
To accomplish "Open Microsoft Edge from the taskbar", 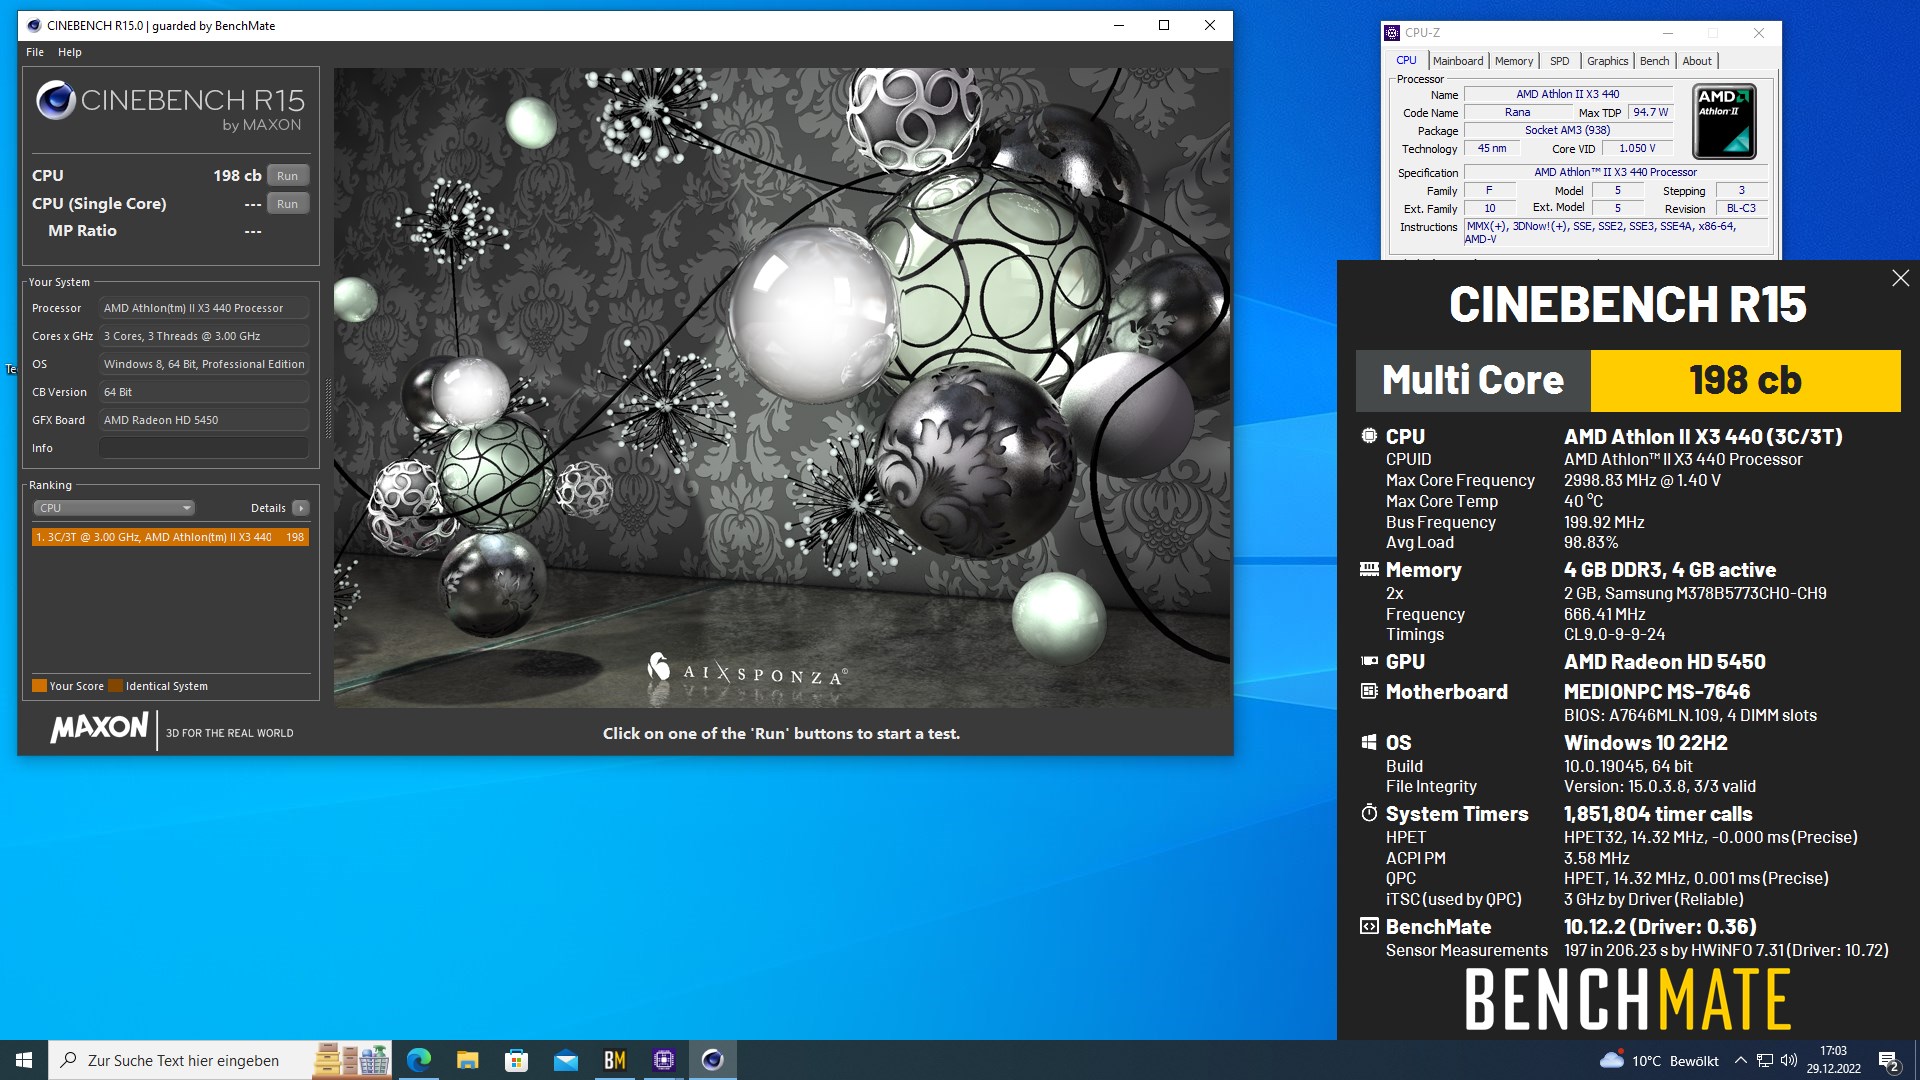I will [x=419, y=1060].
